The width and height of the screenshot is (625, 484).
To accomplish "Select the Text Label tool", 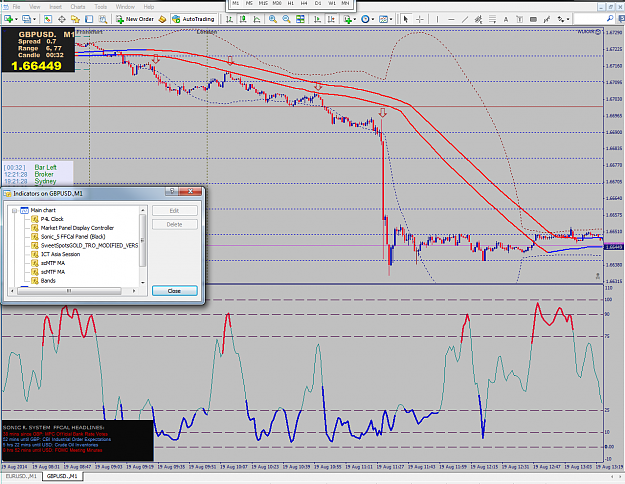I will point(519,19).
